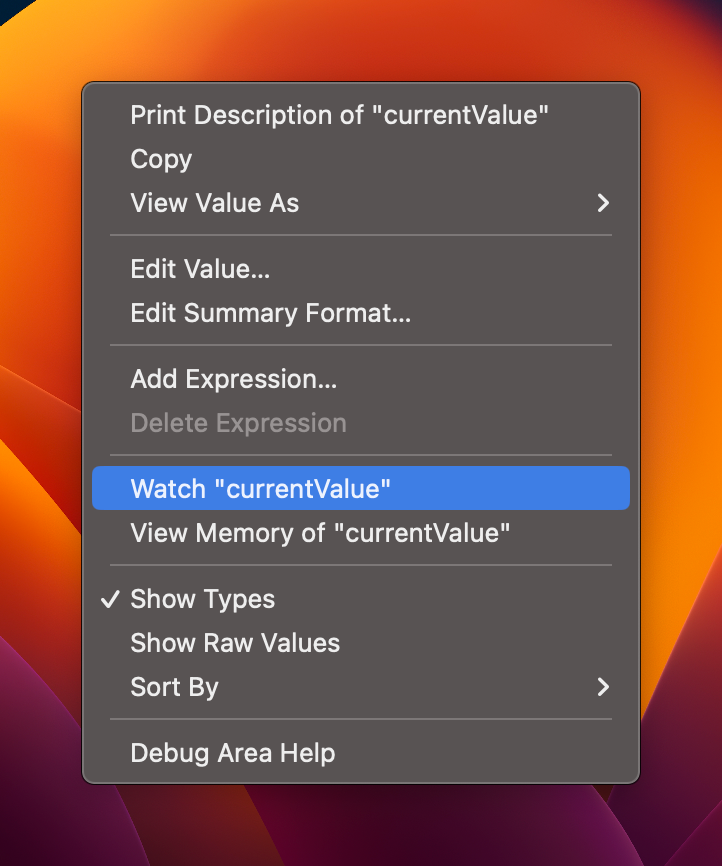This screenshot has height=866, width=722.
Task: Click the chevron icon on Sort By row
Action: [602, 687]
